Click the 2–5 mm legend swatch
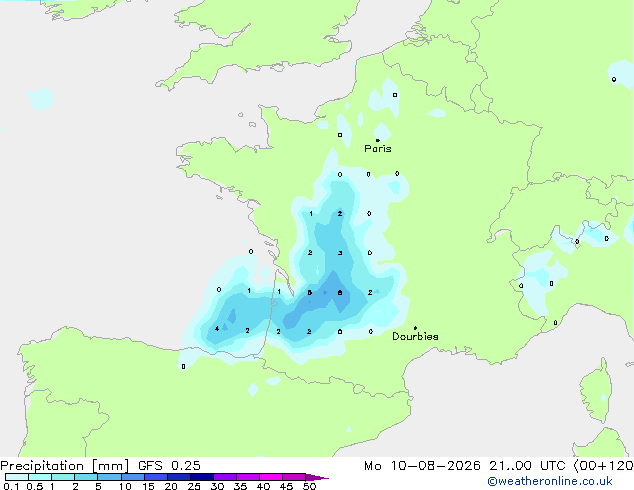This screenshot has height=490, width=634. point(86,477)
